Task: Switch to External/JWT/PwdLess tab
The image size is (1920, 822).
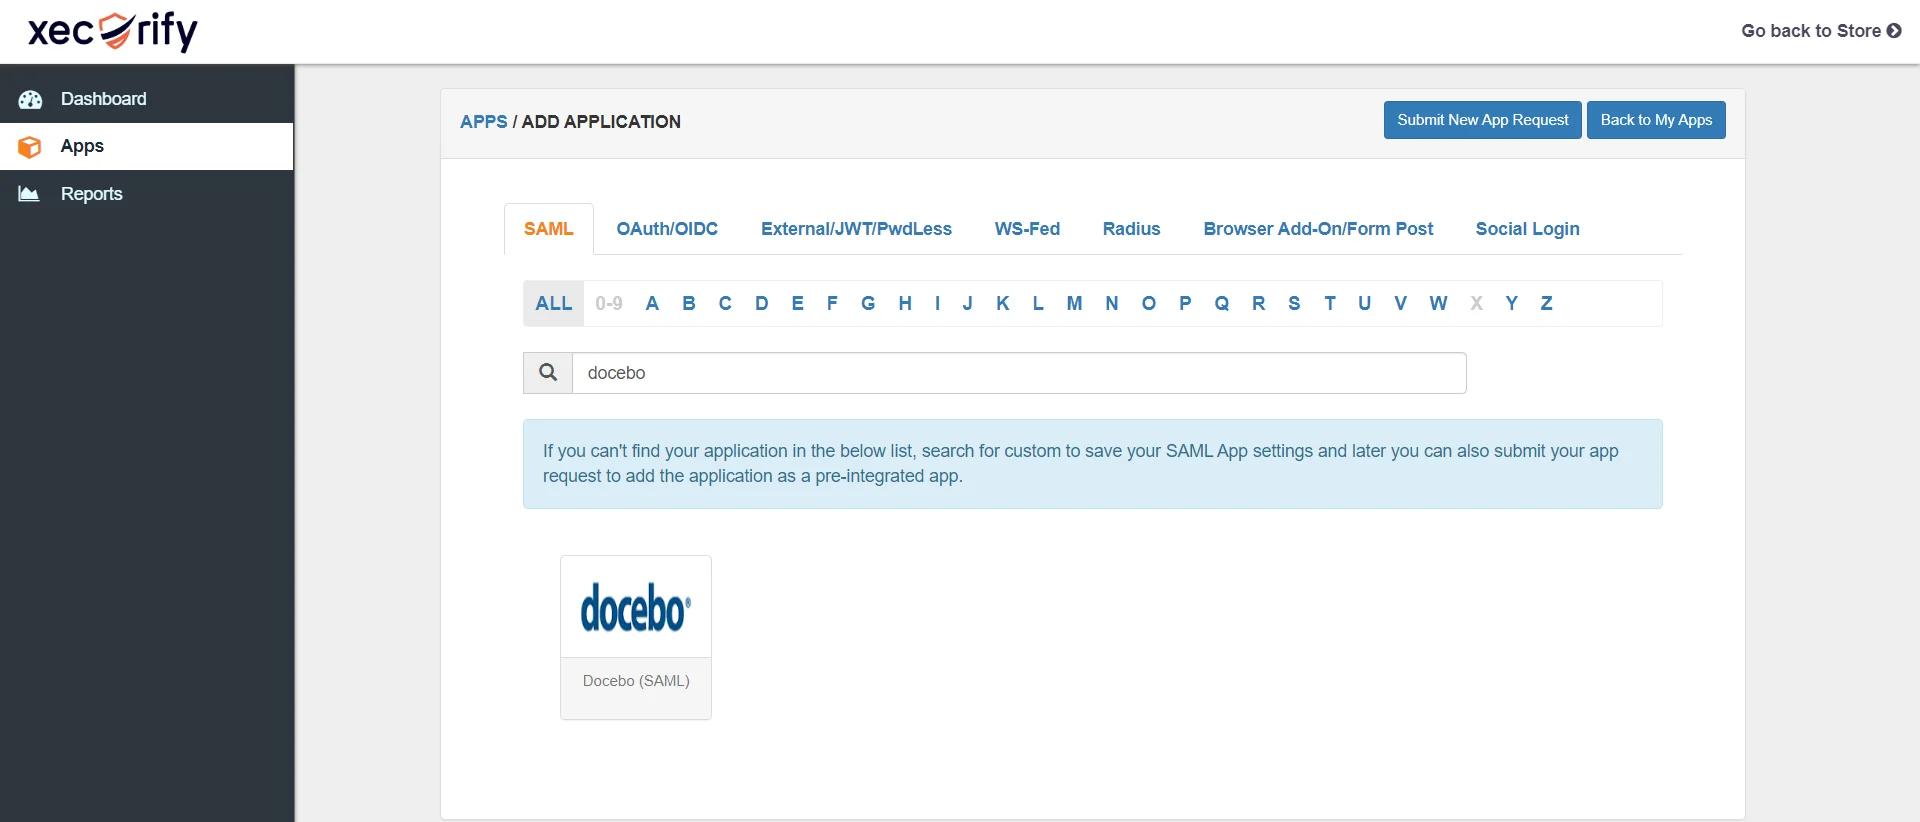Action: pos(856,229)
